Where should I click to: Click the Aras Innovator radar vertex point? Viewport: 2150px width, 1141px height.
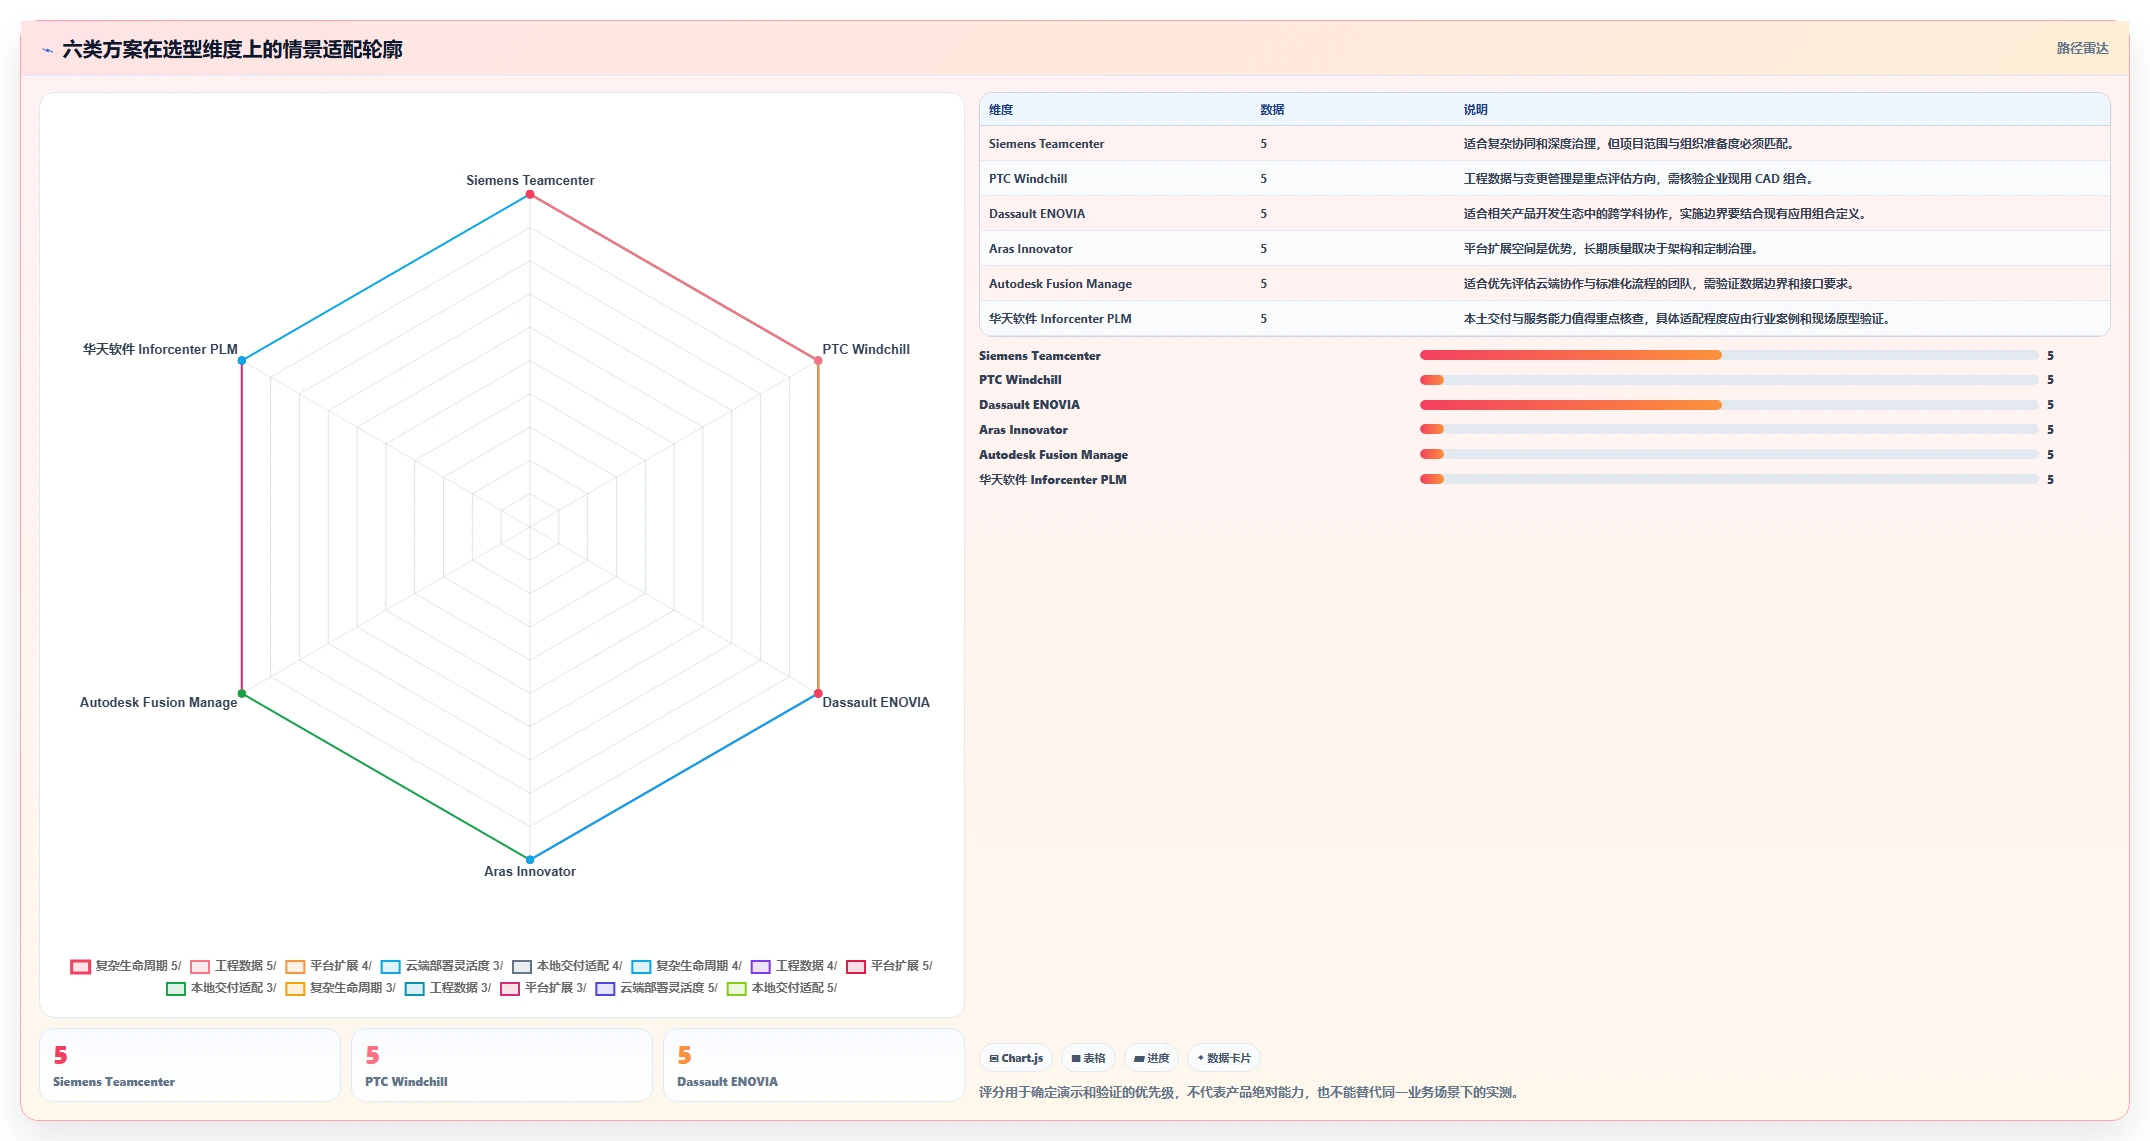tap(530, 859)
